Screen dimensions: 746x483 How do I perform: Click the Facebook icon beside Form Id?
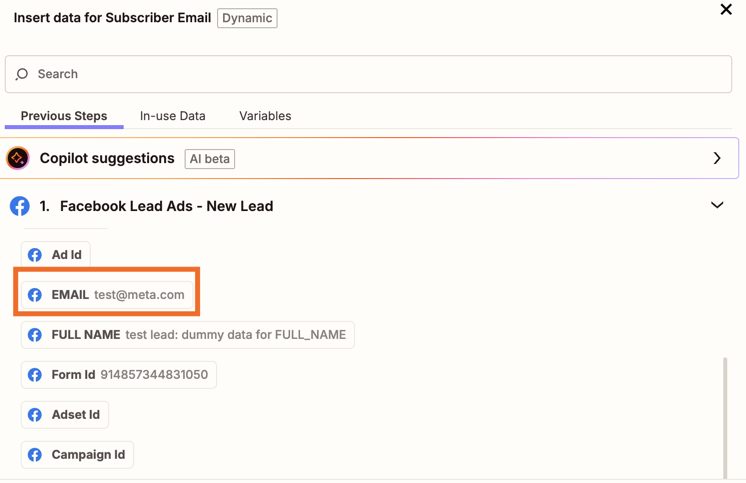coord(35,375)
